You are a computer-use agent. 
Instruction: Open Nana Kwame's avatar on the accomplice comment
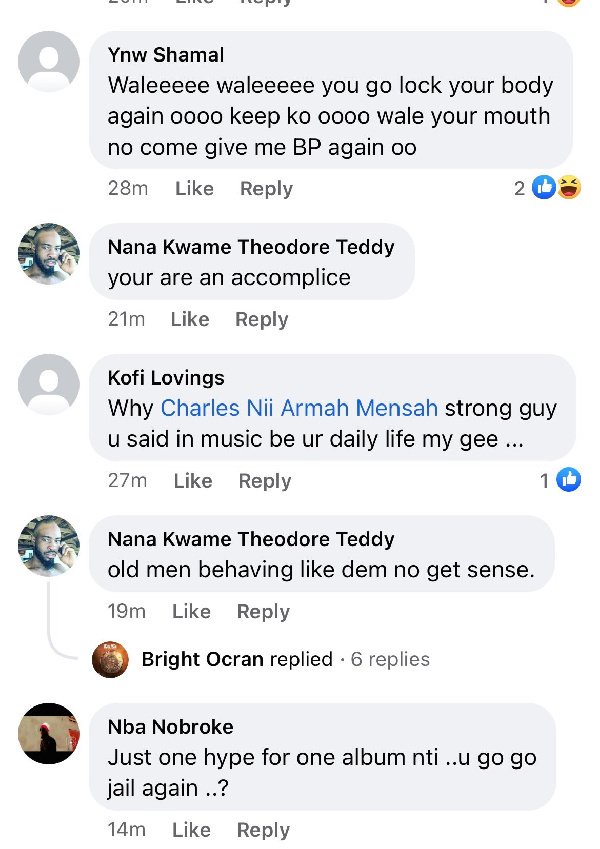point(48,254)
